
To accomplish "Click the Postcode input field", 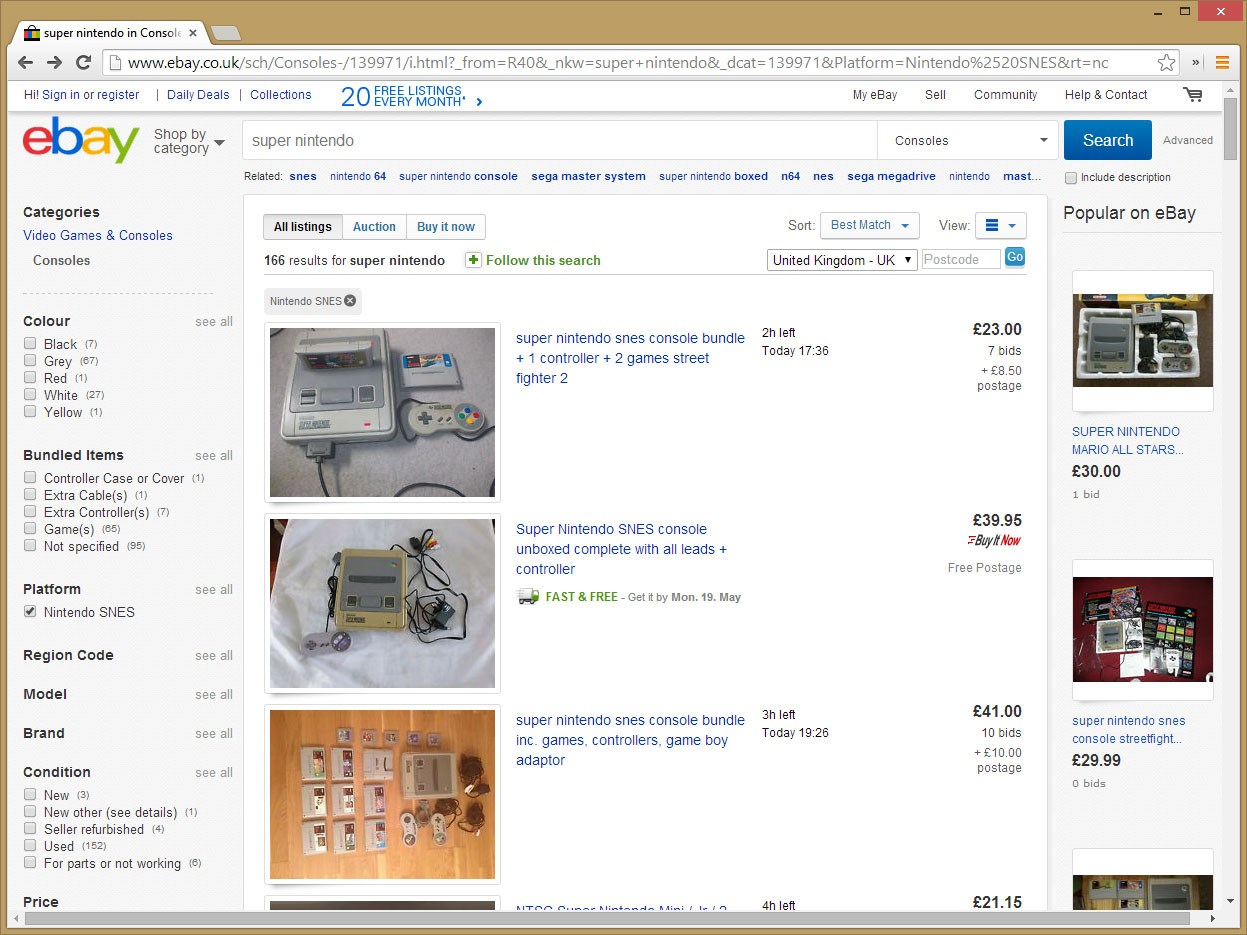I will pyautogui.click(x=961, y=260).
